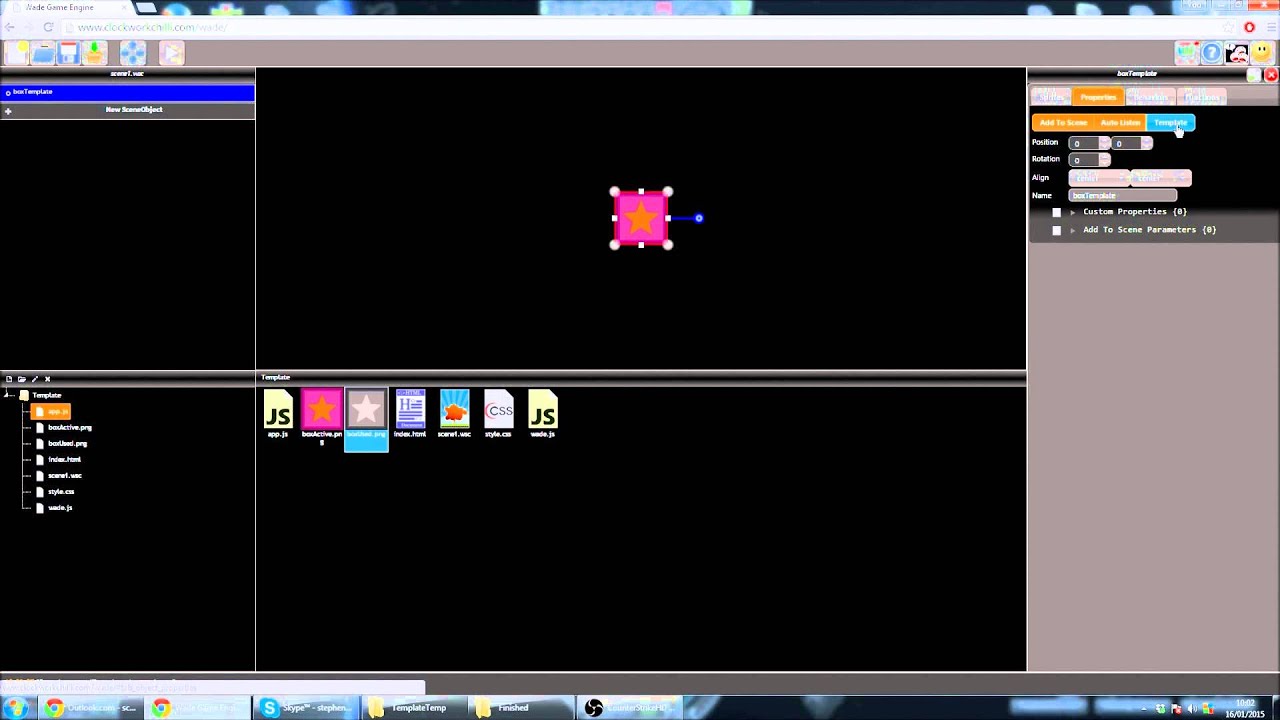Select the style.css file thumbnail
1280x720 pixels.
(498, 414)
